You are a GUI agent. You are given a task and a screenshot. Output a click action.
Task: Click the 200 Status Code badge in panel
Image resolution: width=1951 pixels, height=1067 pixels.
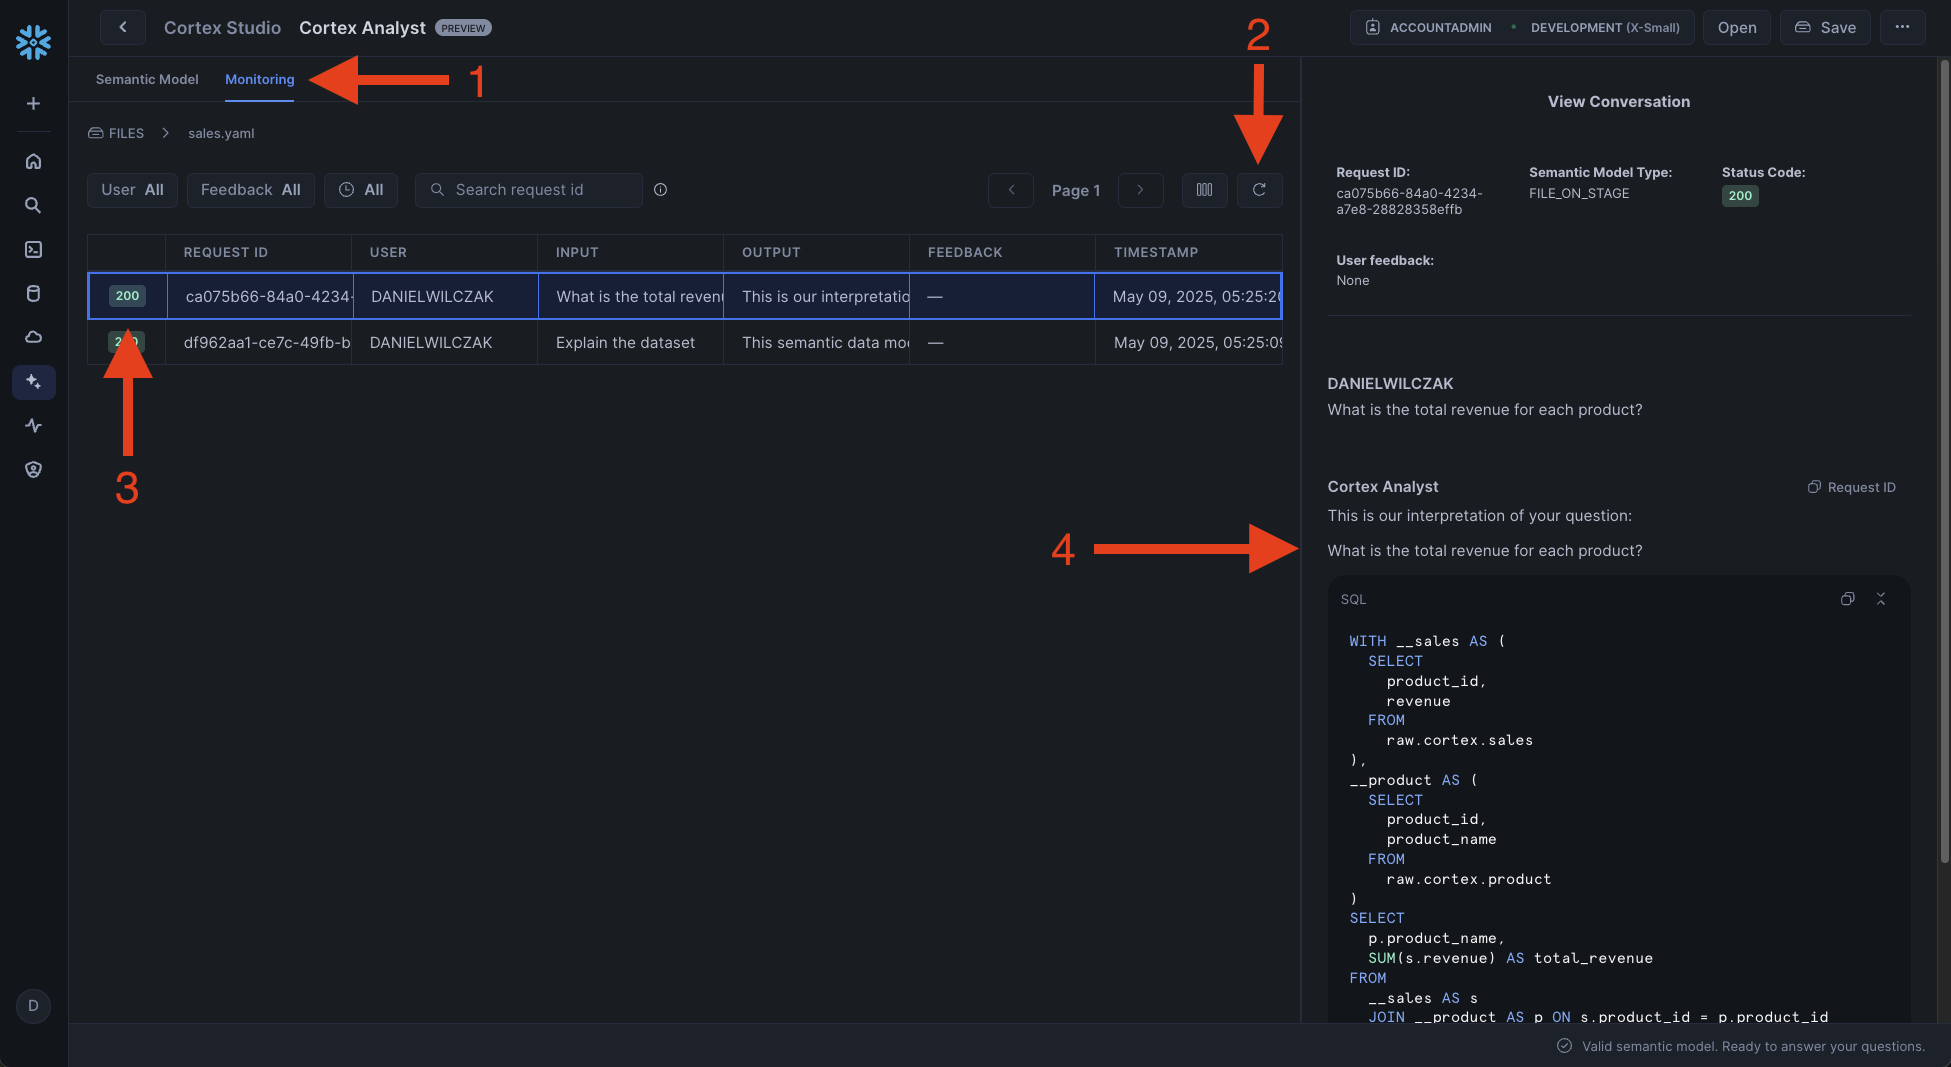click(1740, 196)
